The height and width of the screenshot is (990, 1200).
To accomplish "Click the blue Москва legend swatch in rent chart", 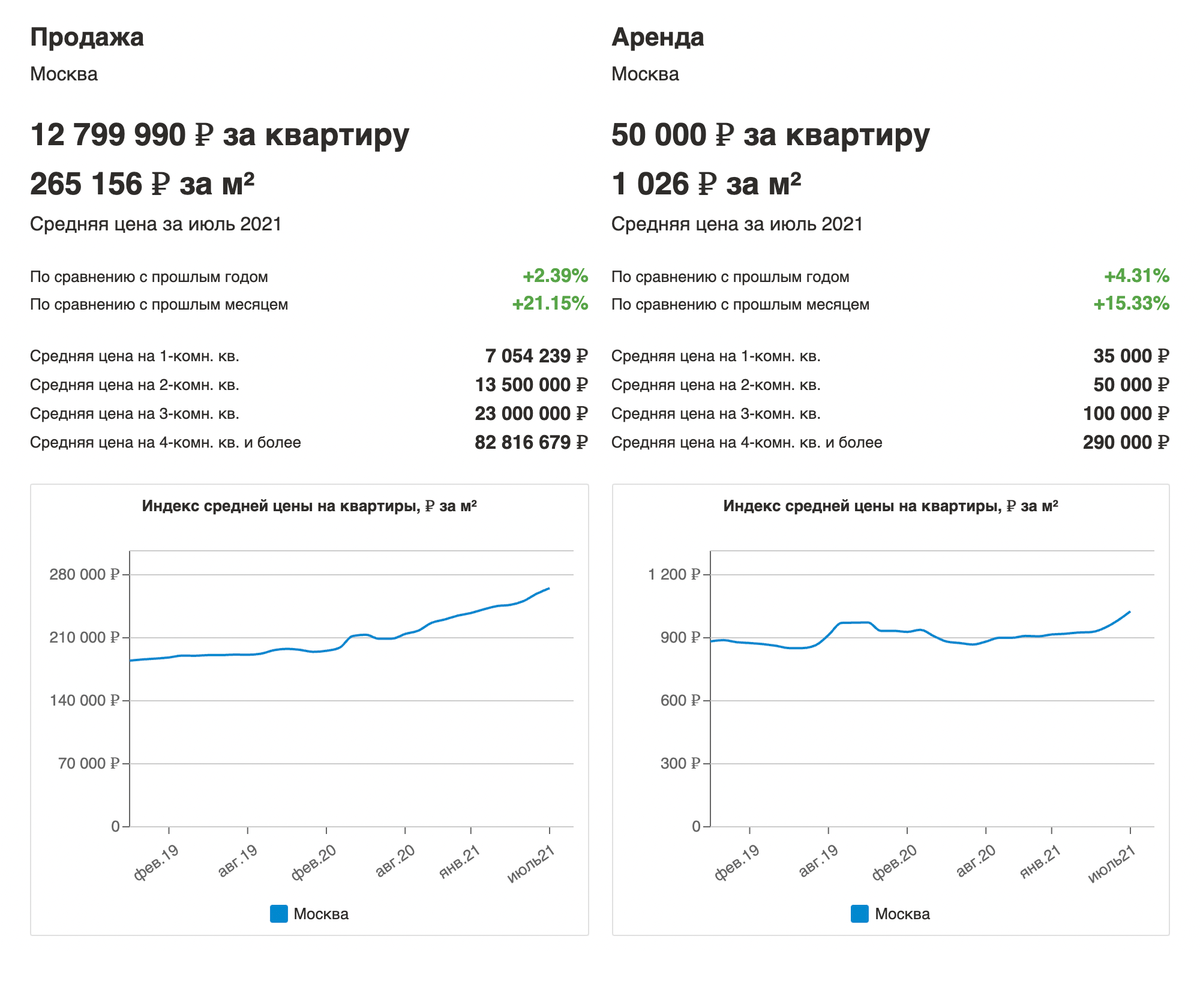I will coord(860,913).
